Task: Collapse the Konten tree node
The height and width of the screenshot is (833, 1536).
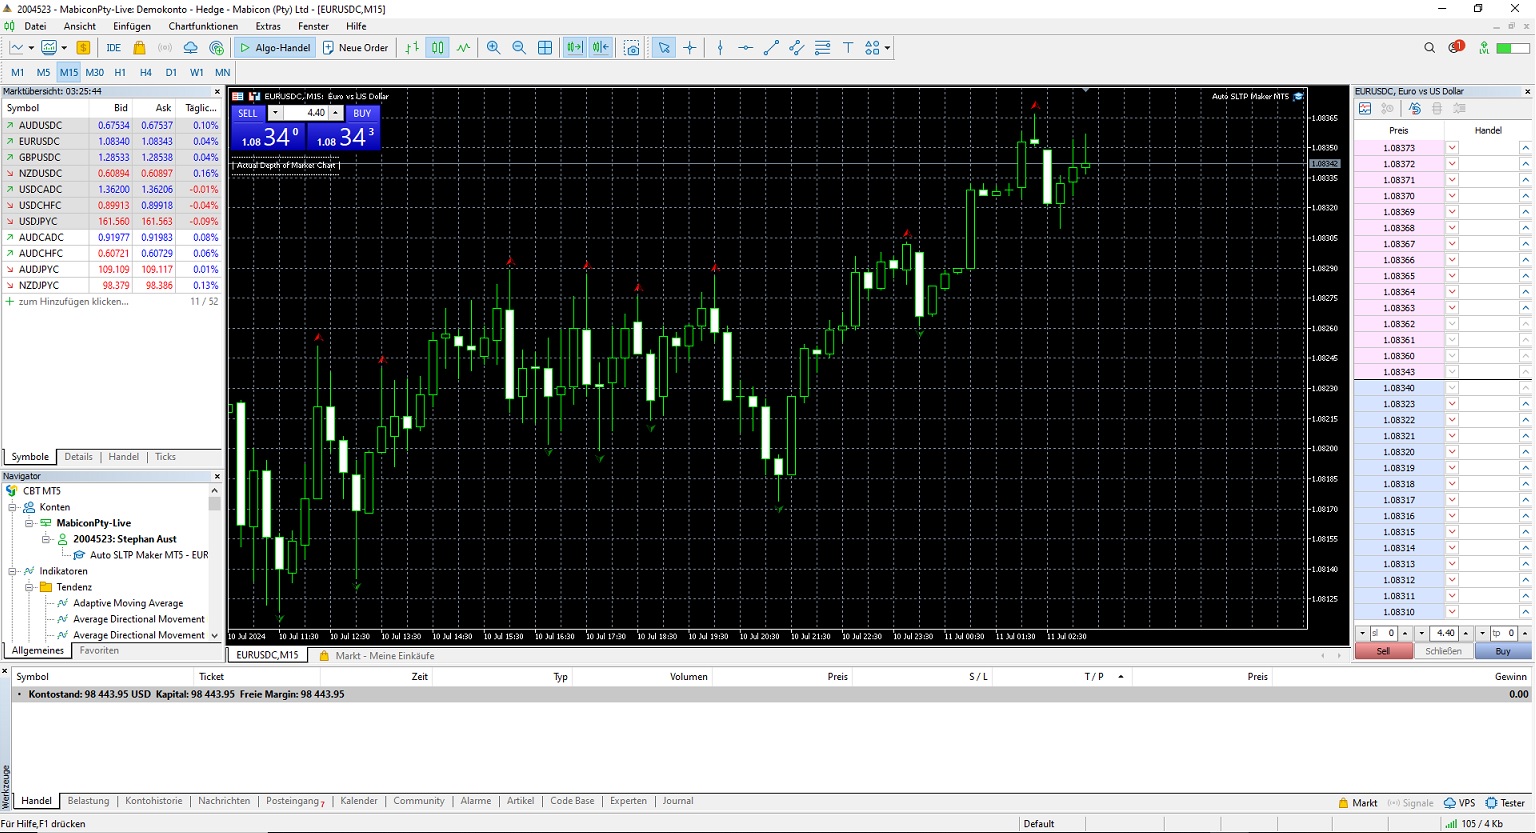Action: coord(14,507)
